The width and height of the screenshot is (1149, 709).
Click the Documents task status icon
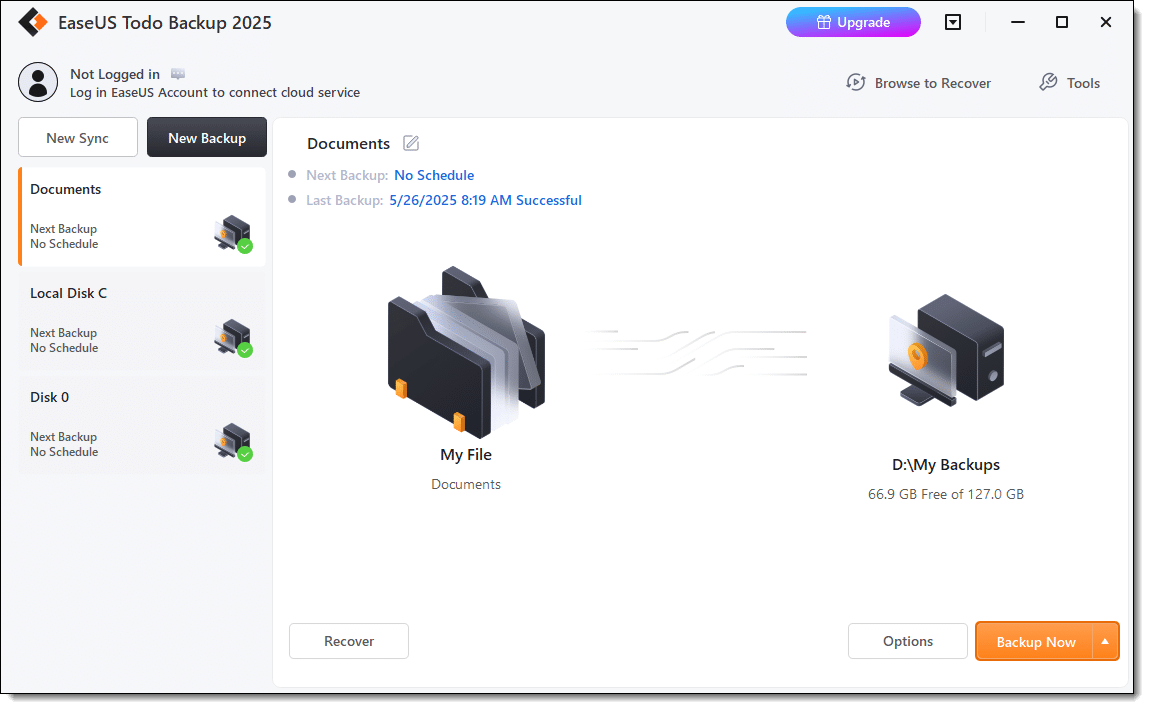click(233, 234)
